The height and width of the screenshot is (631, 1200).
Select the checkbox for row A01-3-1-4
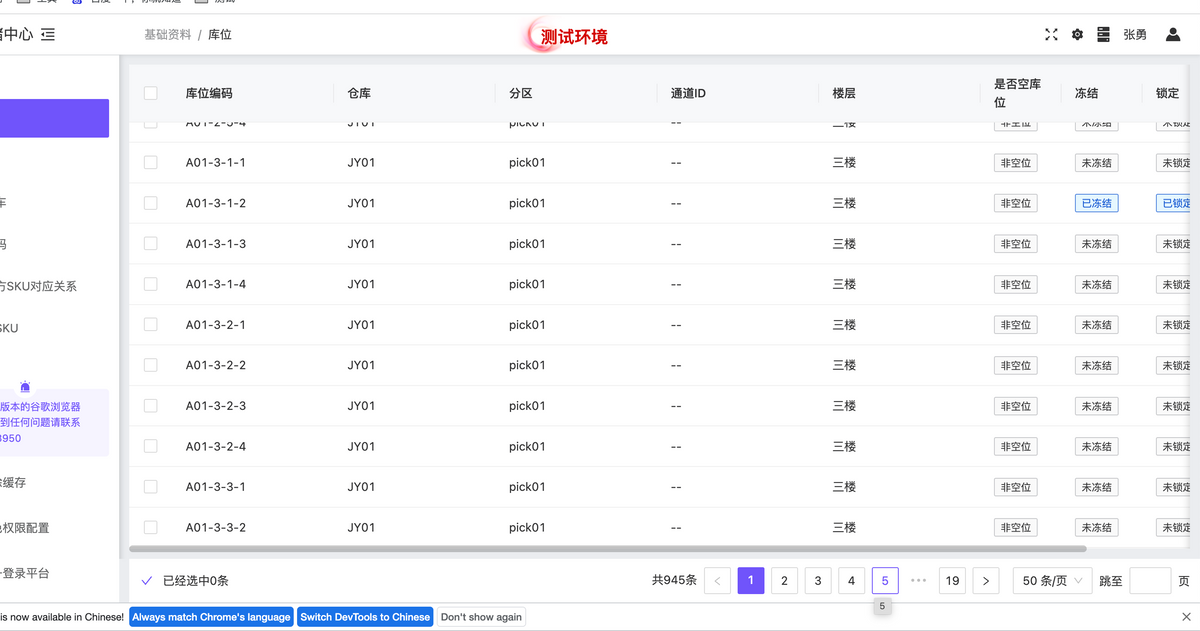(x=151, y=284)
